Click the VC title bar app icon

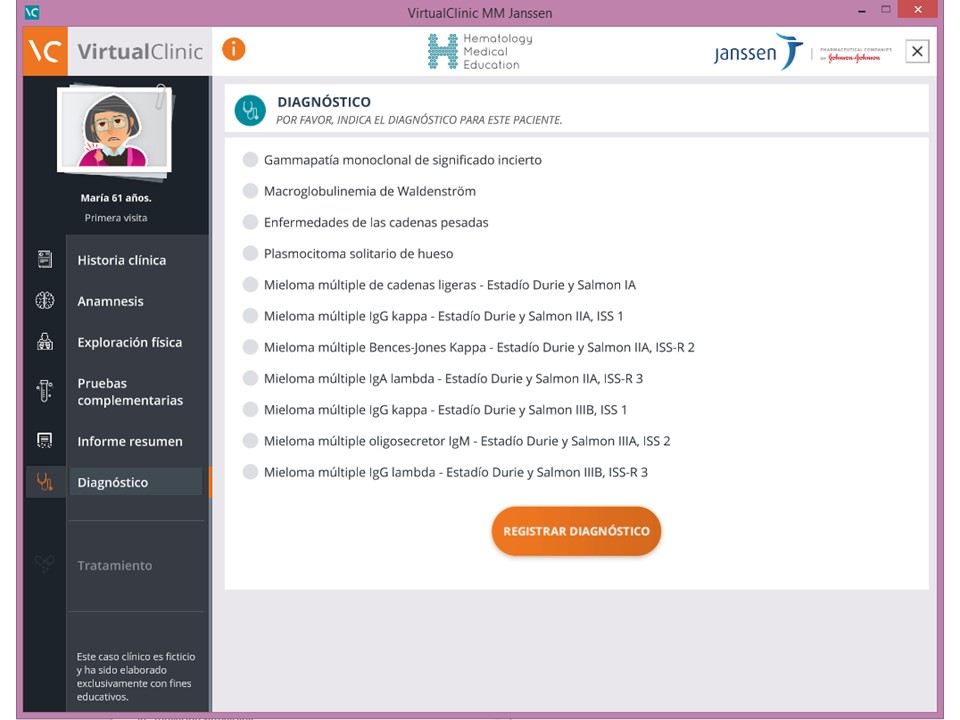pyautogui.click(x=32, y=12)
